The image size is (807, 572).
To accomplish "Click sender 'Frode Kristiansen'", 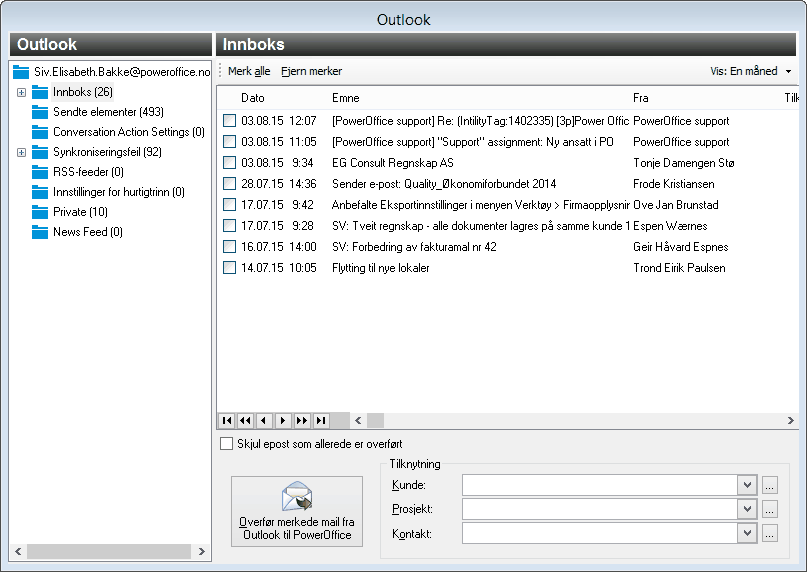I will click(674, 184).
